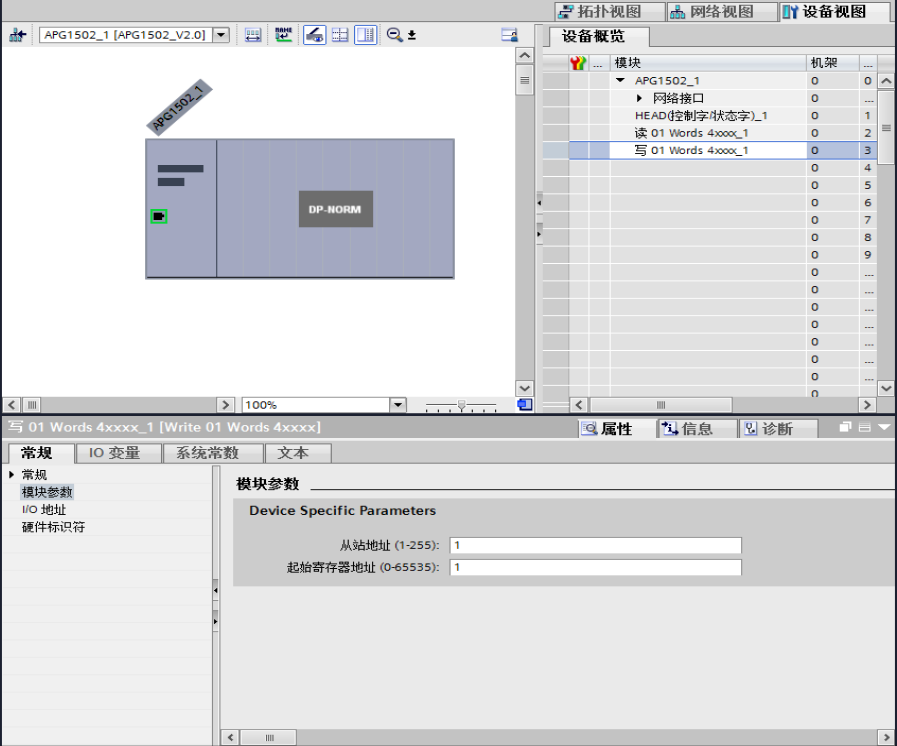This screenshot has width=897, height=746.
Task: Click the DP-NORM module block
Action: tap(335, 209)
